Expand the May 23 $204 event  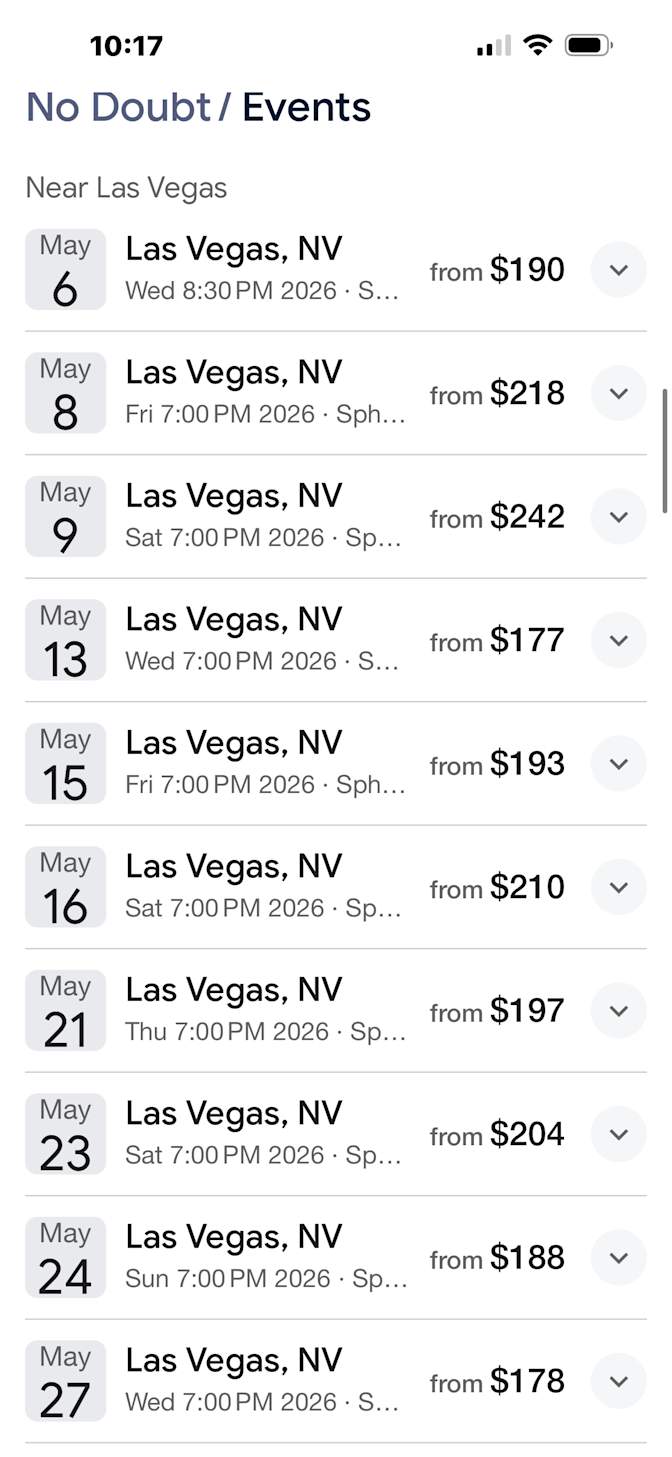[618, 1134]
